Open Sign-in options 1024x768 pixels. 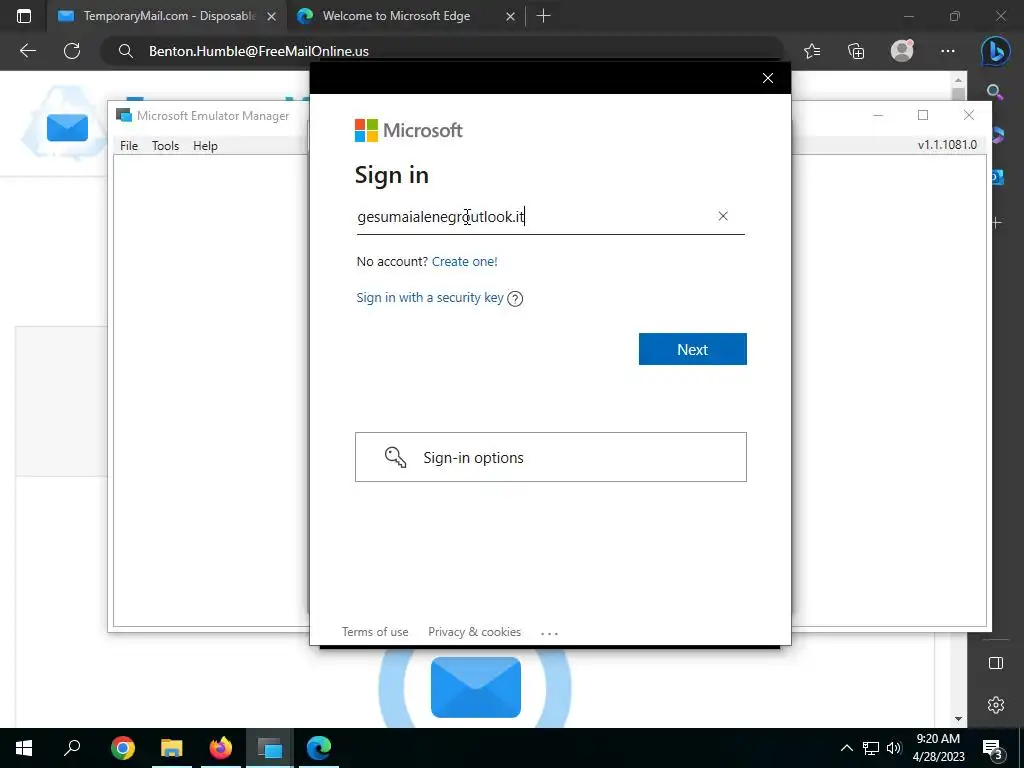pyautogui.click(x=551, y=457)
